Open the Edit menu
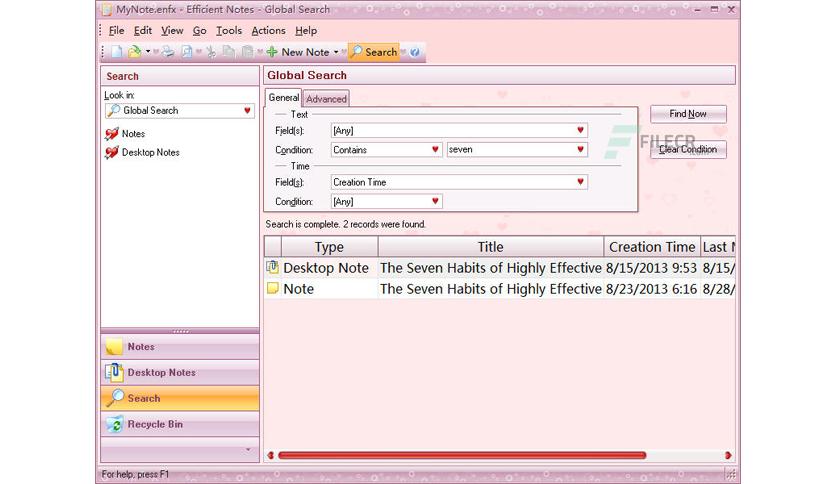The width and height of the screenshot is (836, 484). point(143,30)
